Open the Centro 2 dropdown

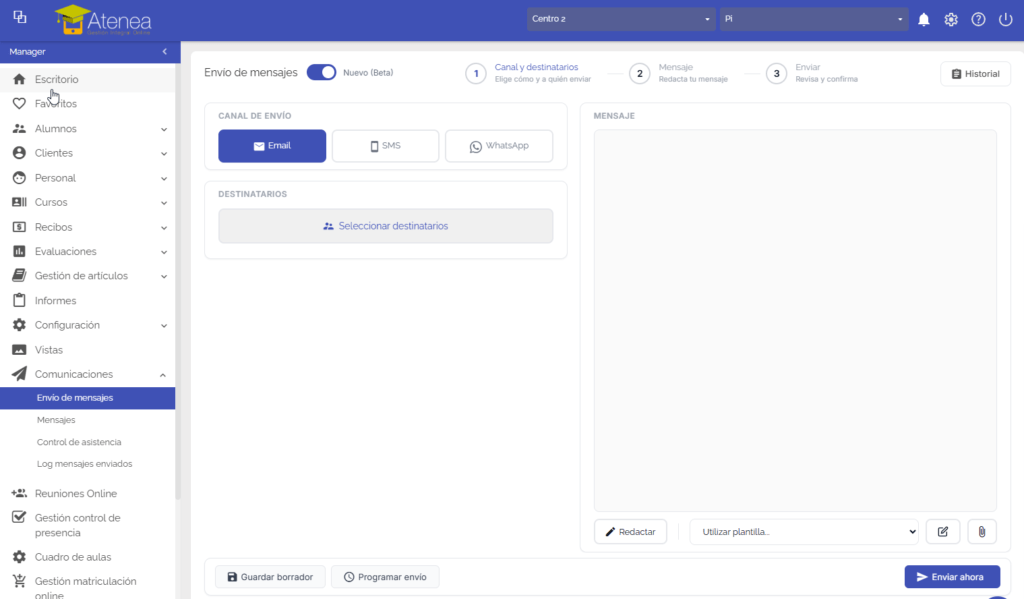point(620,19)
